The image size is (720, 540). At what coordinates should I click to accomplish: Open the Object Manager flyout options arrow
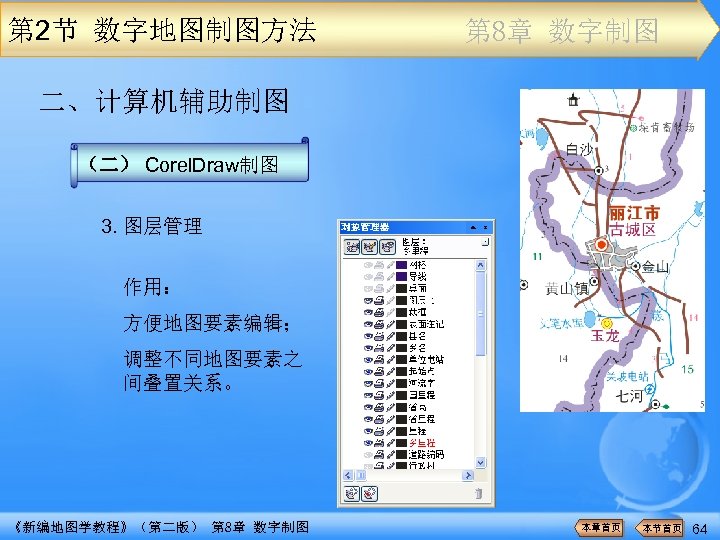pyautogui.click(x=485, y=242)
